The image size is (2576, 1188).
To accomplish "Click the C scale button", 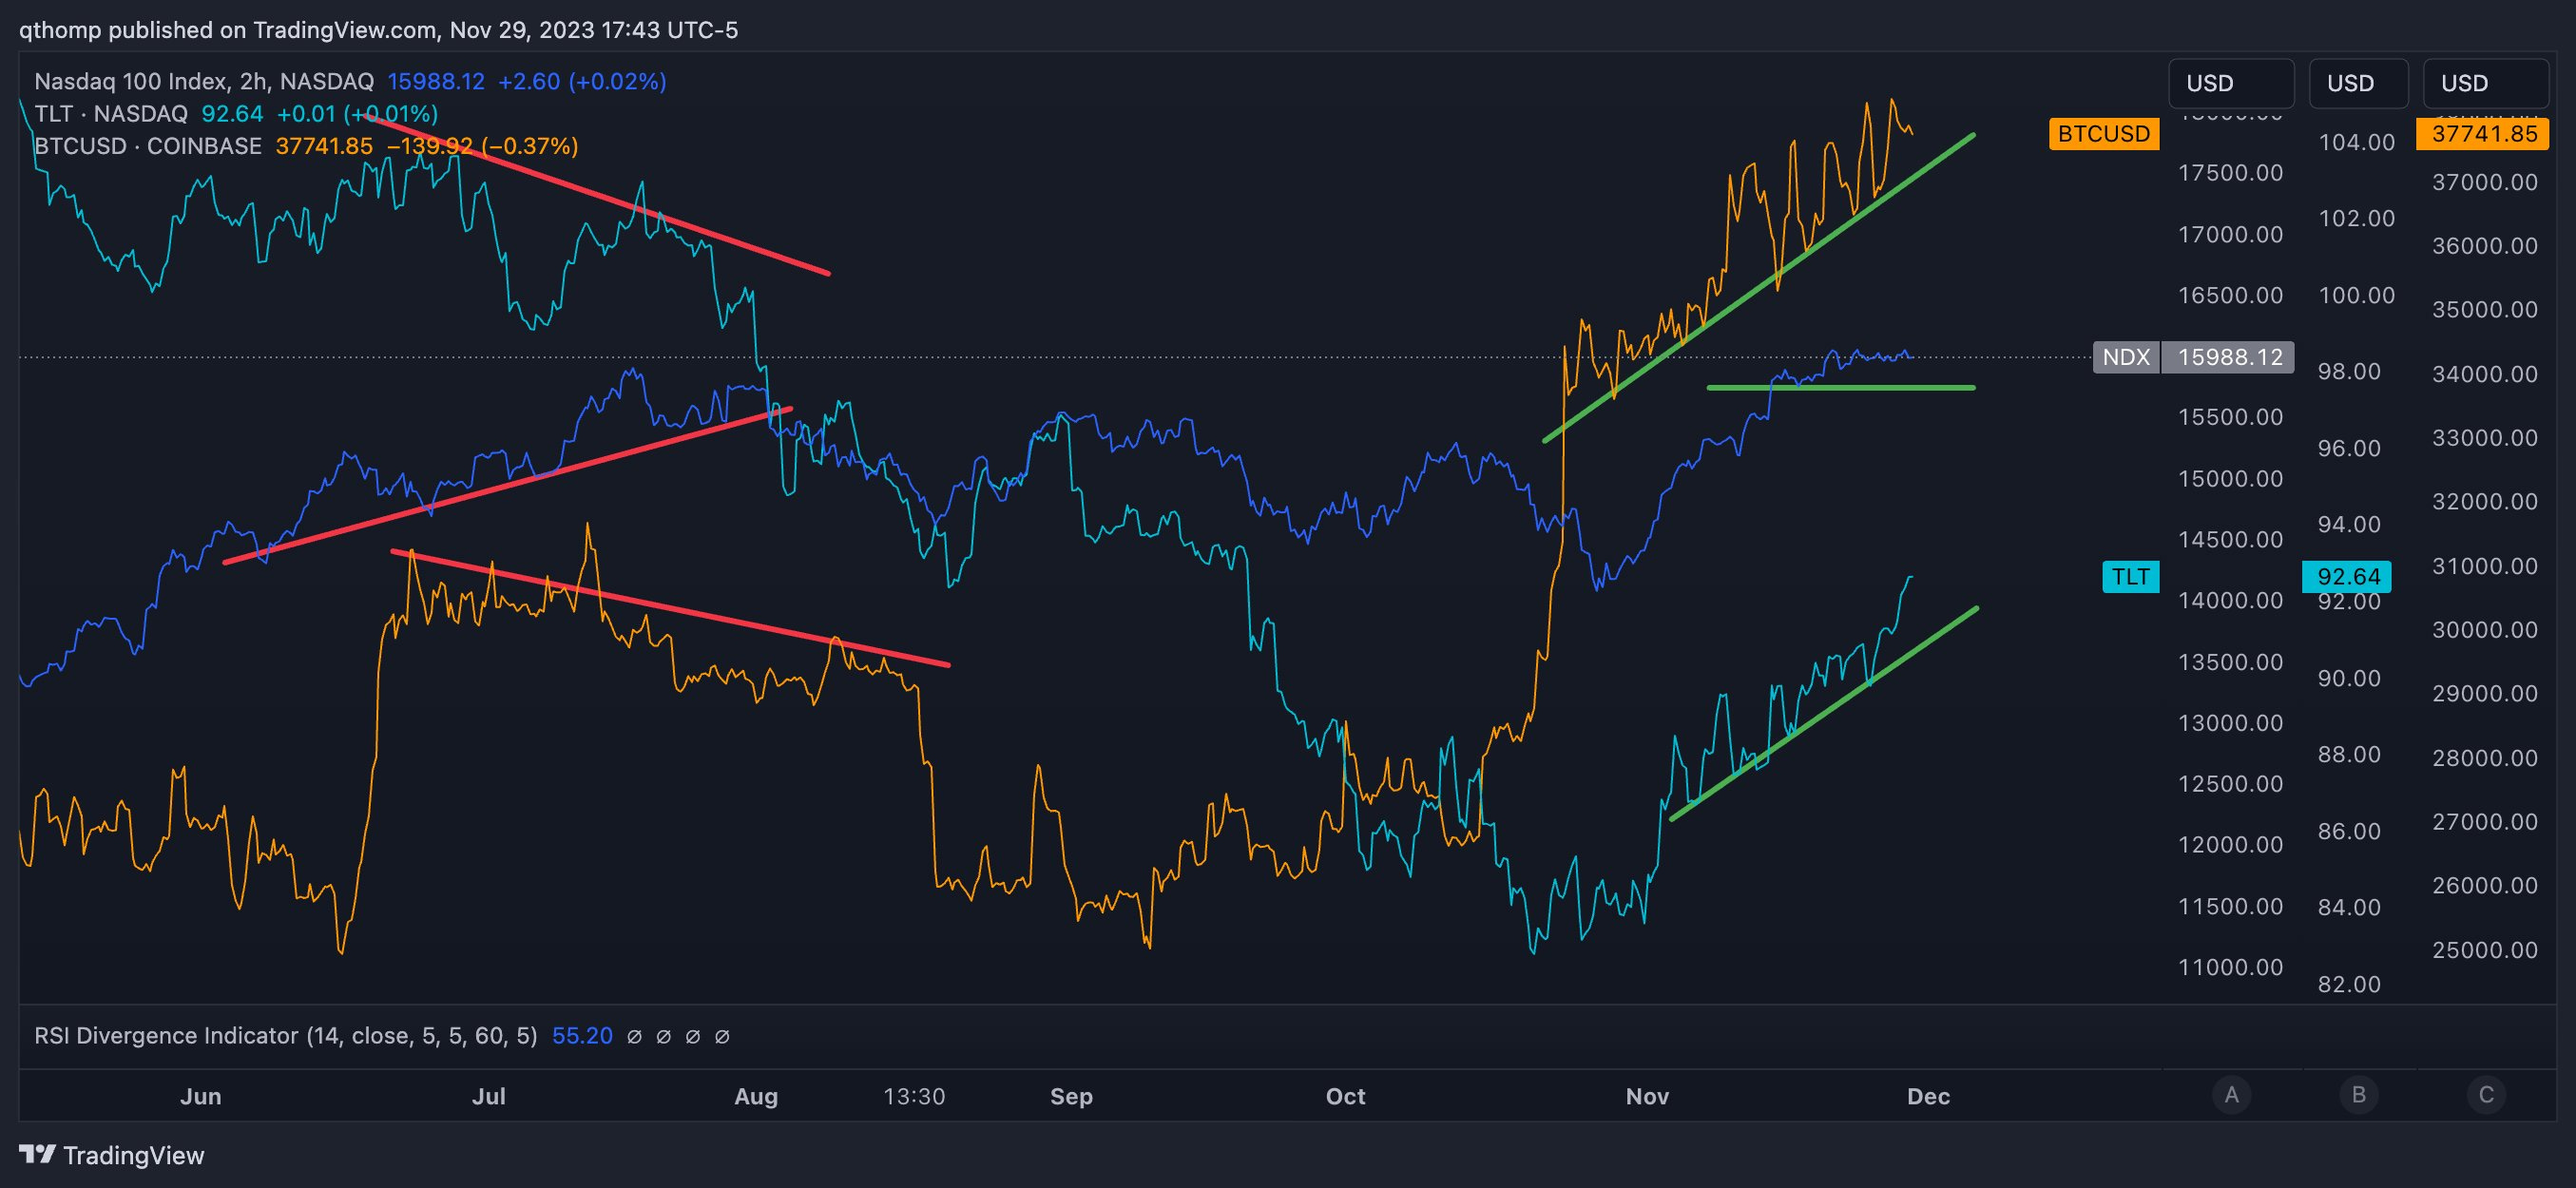I will pyautogui.click(x=2486, y=1094).
